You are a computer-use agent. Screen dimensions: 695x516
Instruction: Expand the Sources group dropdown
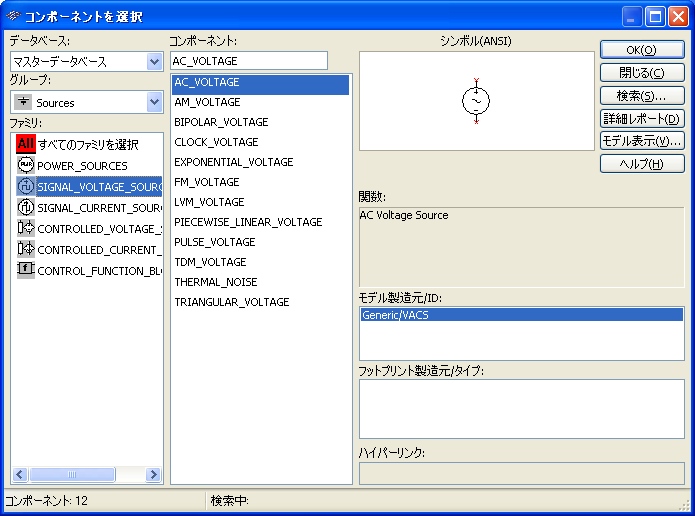[x=154, y=102]
